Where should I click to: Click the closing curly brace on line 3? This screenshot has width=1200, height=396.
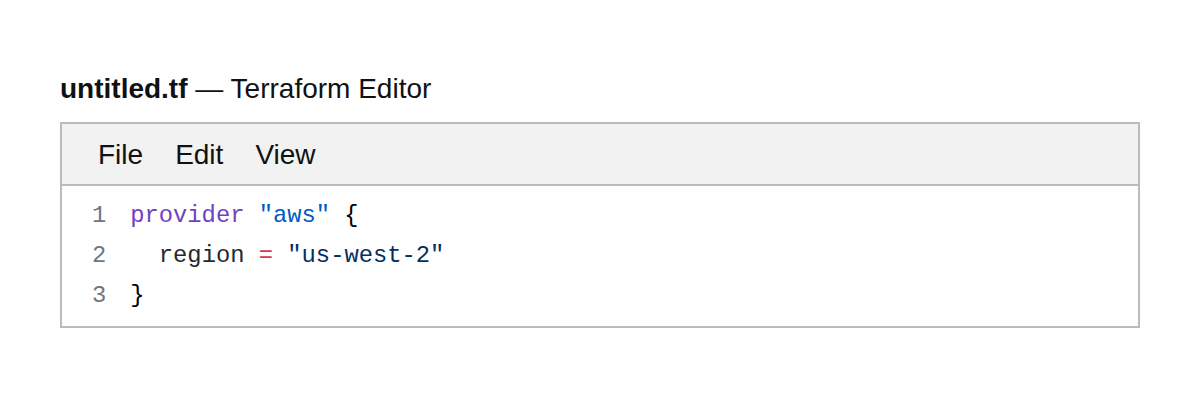[x=137, y=295]
